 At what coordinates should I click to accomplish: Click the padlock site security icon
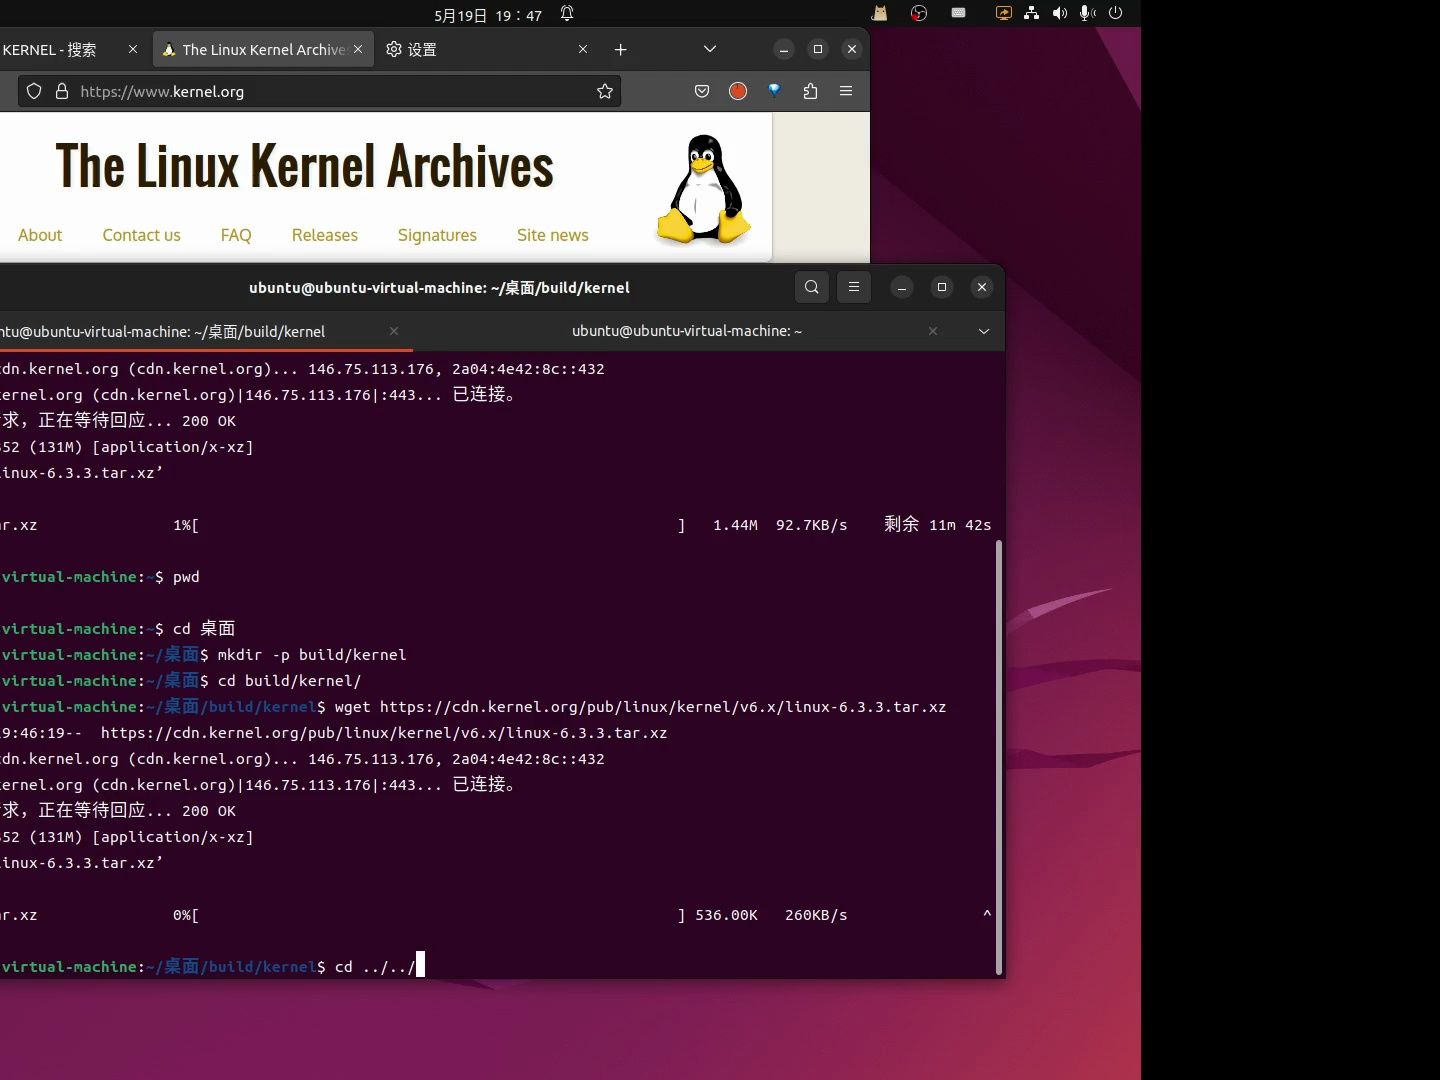(62, 91)
